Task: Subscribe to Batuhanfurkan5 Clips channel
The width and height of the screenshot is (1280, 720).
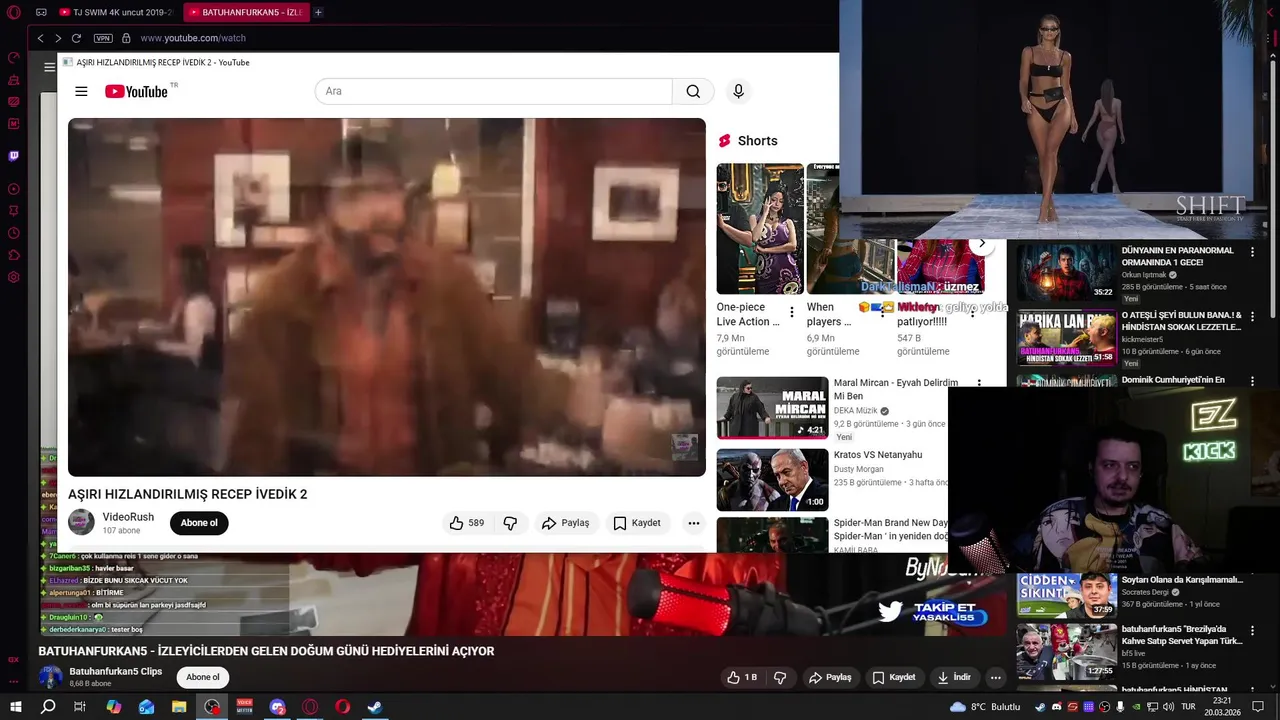Action: 203,677
